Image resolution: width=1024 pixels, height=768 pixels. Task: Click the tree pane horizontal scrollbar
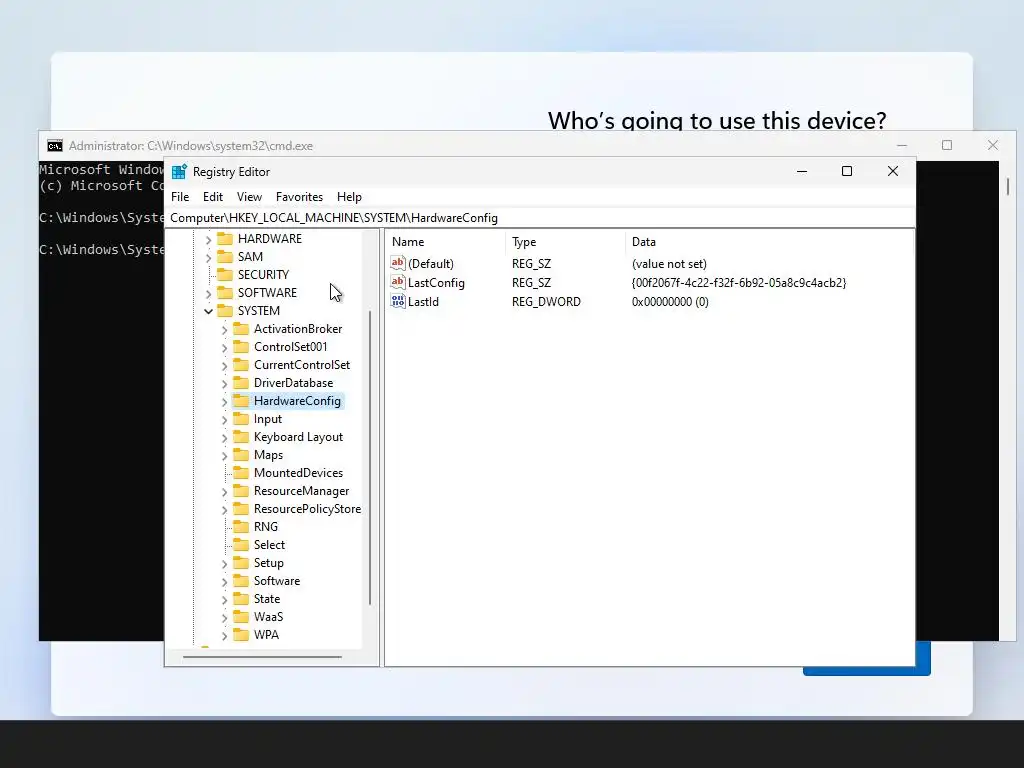[x=262, y=656]
